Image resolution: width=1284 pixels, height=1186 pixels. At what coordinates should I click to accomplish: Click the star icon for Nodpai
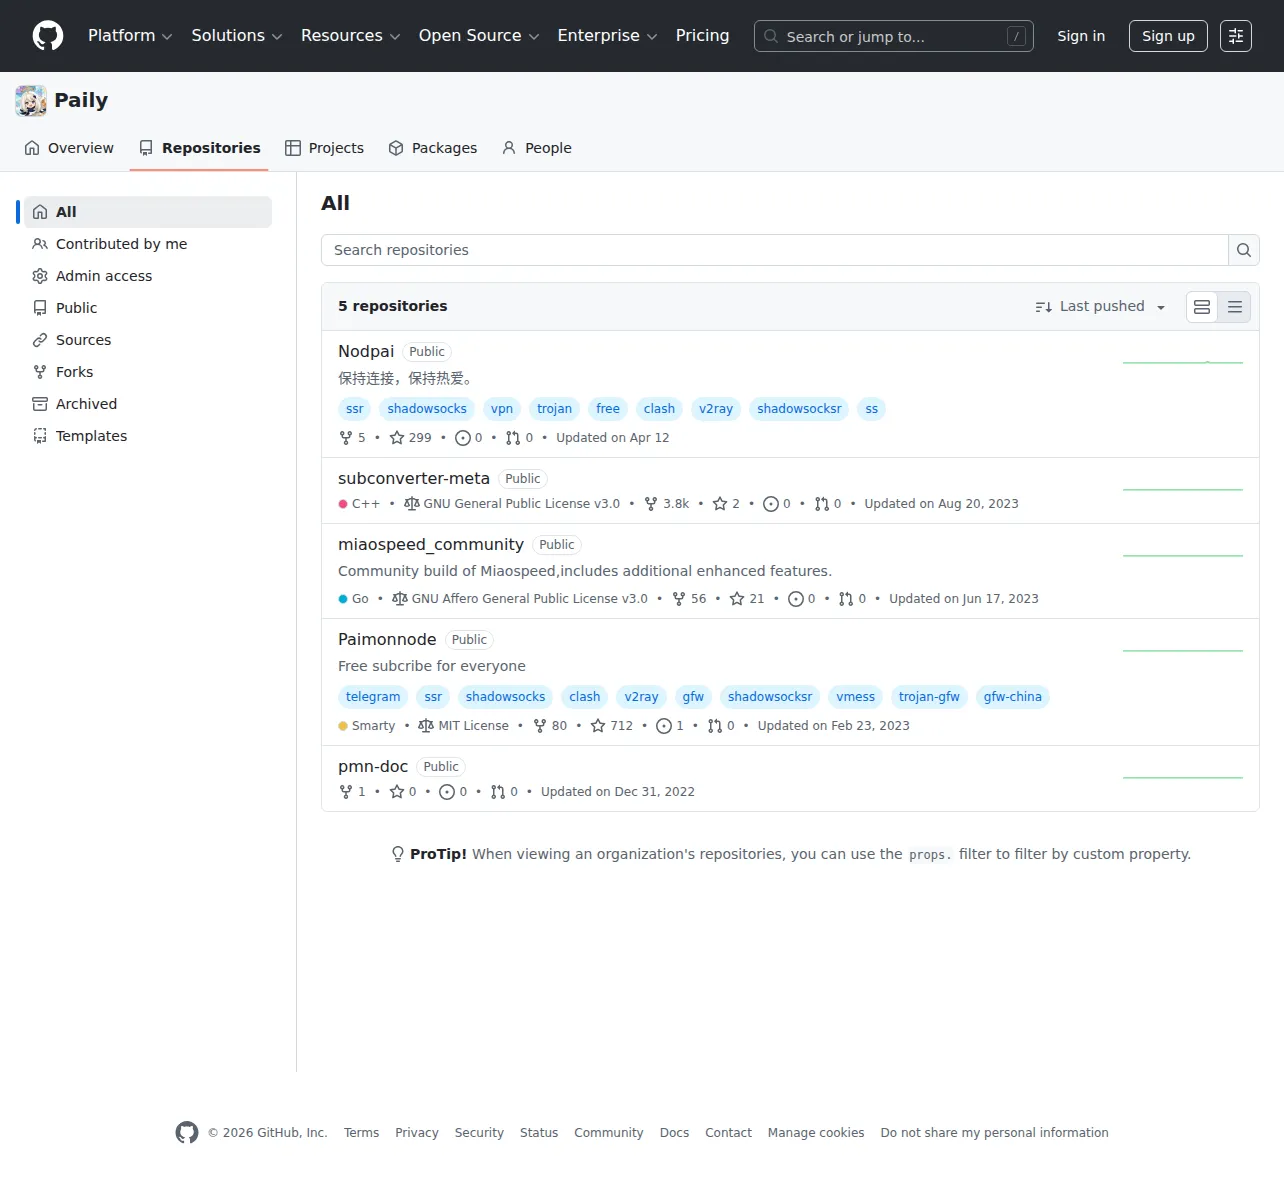397,438
